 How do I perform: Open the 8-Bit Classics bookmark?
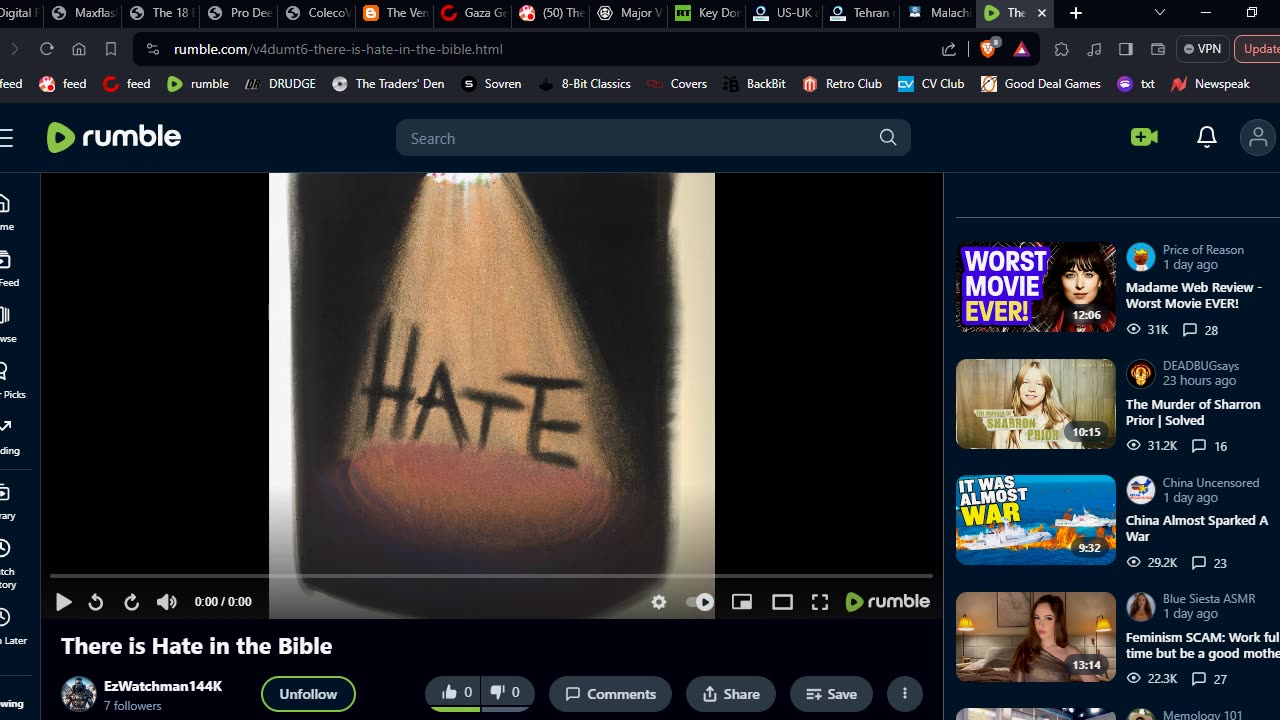coord(584,84)
